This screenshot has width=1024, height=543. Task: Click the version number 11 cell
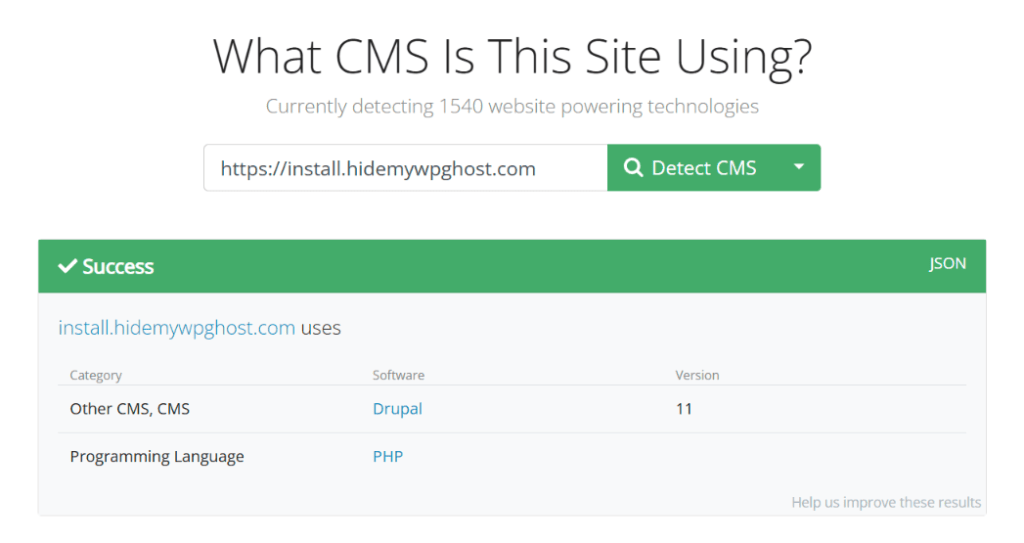point(684,409)
